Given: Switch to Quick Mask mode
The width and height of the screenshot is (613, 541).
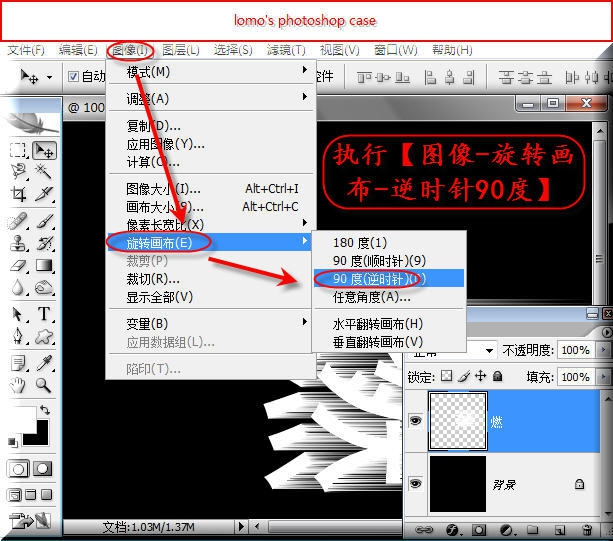Looking at the screenshot, I should click(43, 468).
